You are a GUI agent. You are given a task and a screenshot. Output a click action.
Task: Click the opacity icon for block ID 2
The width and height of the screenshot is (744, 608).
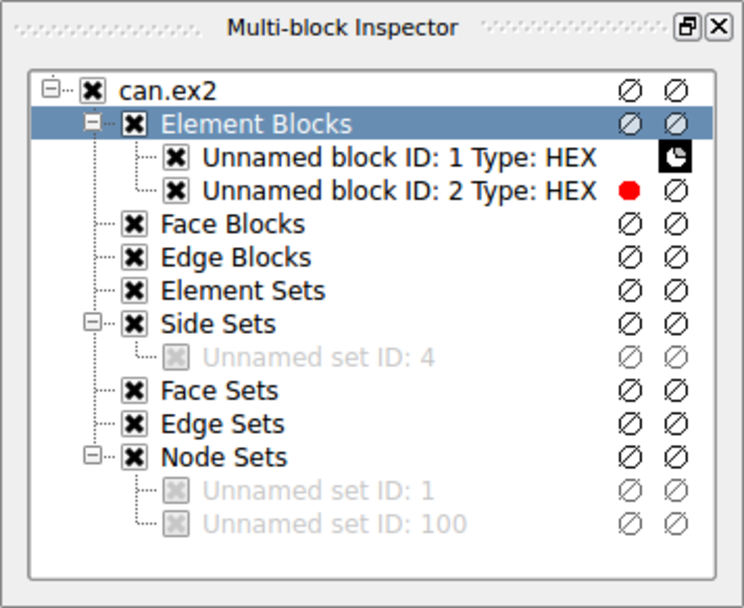(x=676, y=190)
